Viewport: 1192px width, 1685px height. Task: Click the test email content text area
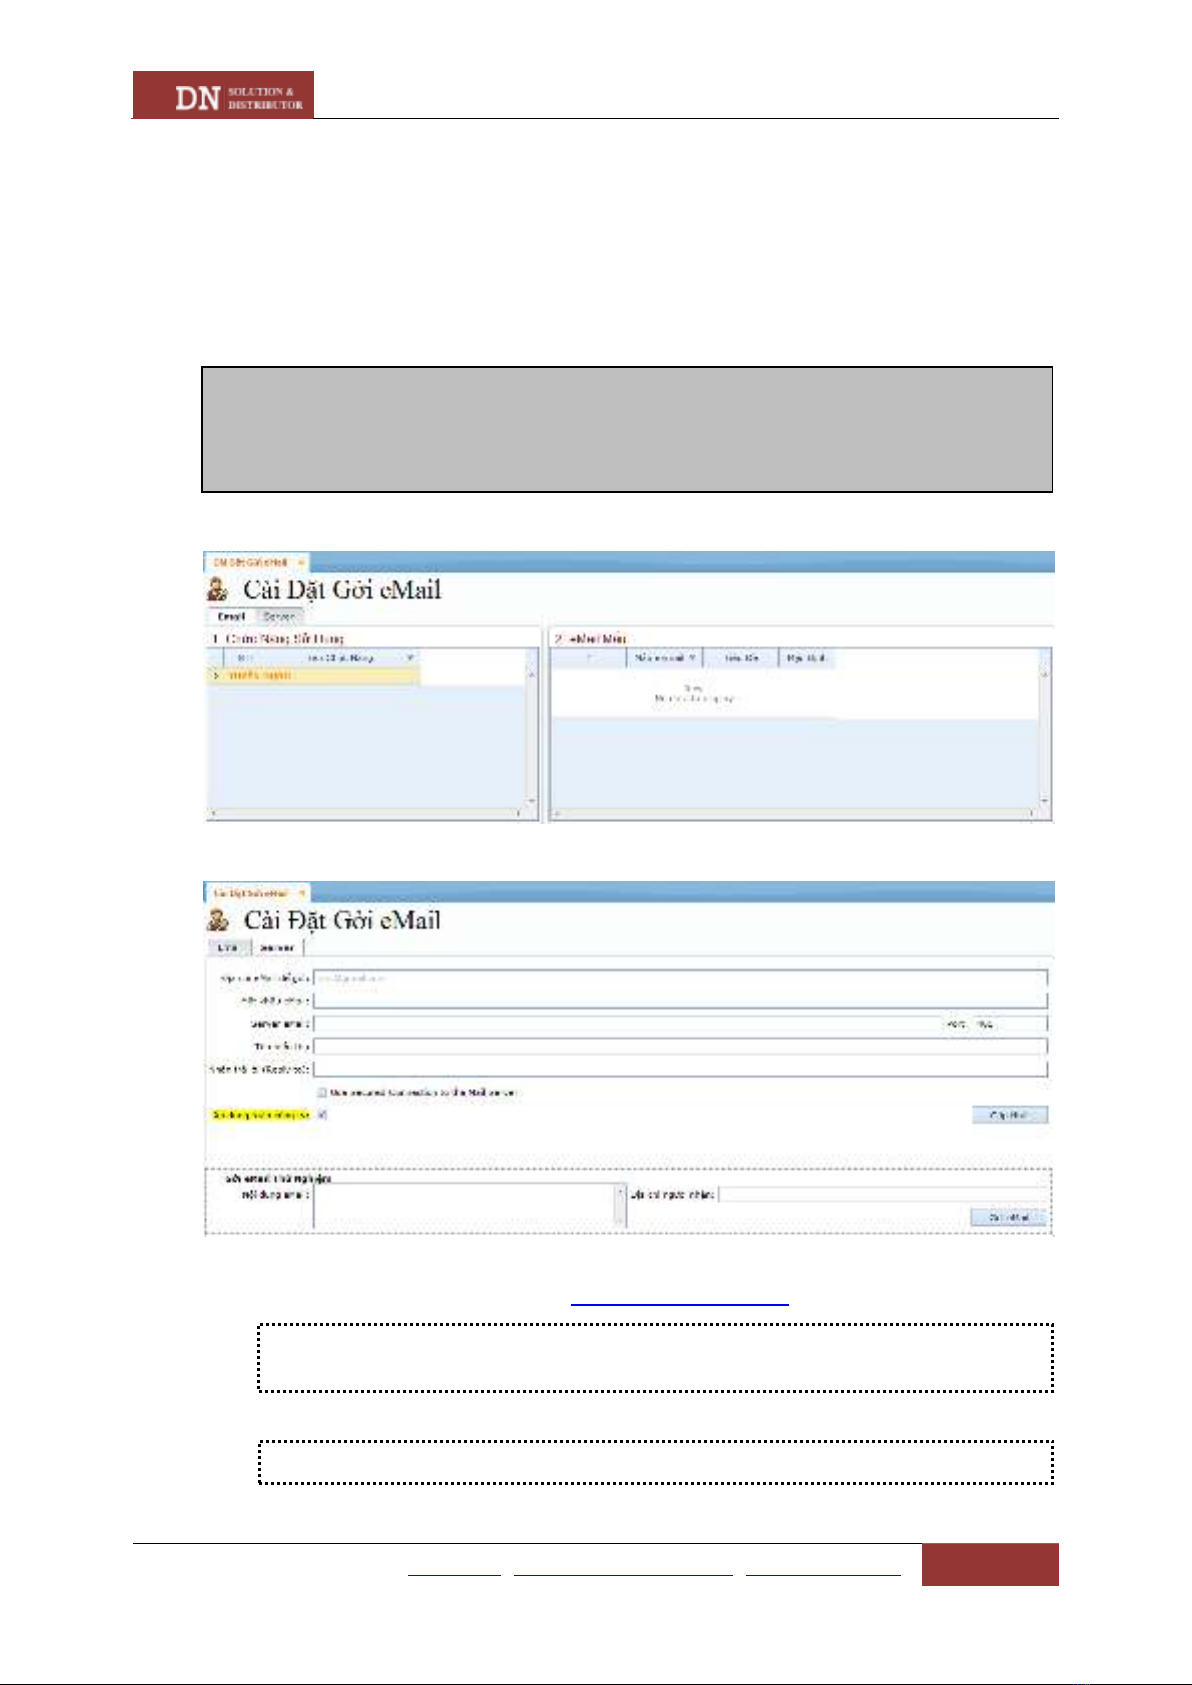click(x=464, y=1205)
